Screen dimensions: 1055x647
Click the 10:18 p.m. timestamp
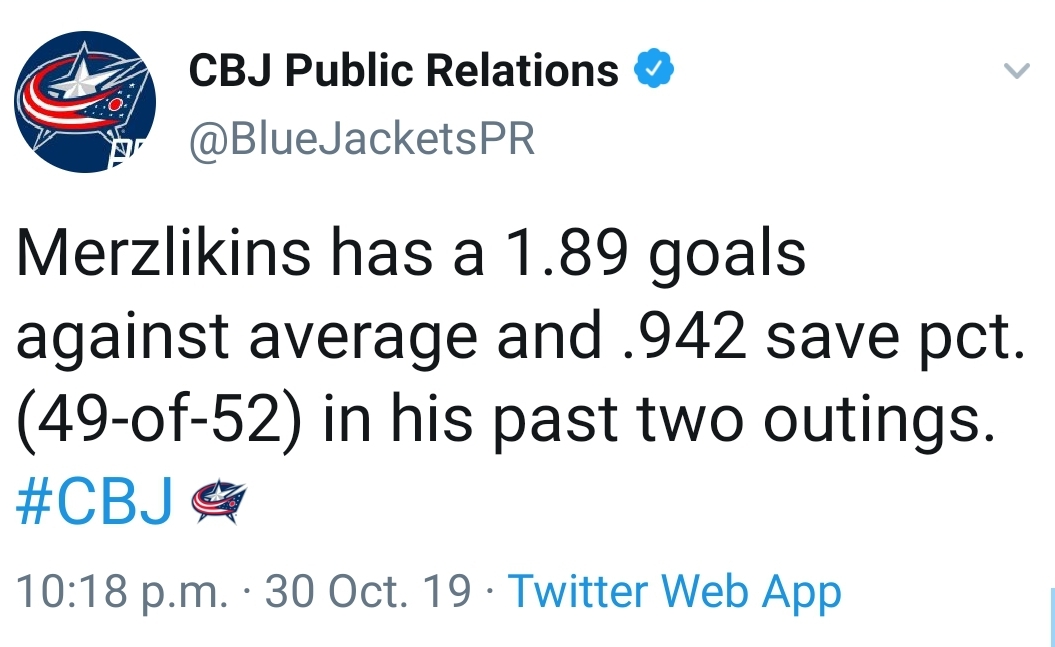click(122, 592)
